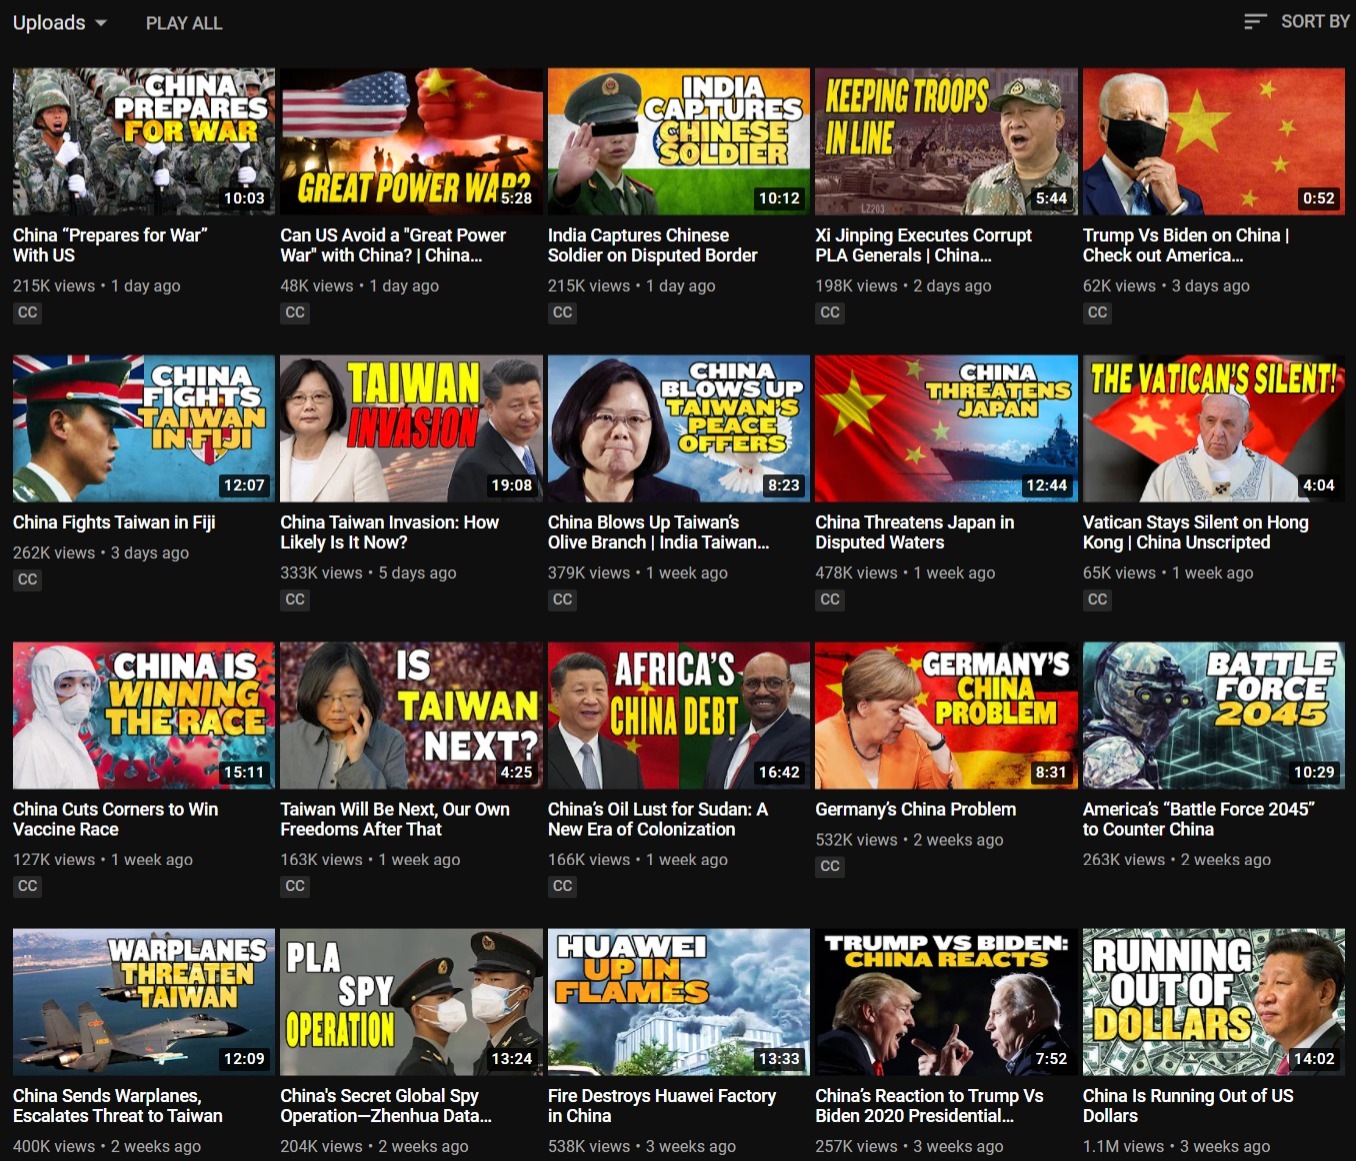Open the China Threatens Japan thumbnail
This screenshot has height=1161, width=1356.
946,428
